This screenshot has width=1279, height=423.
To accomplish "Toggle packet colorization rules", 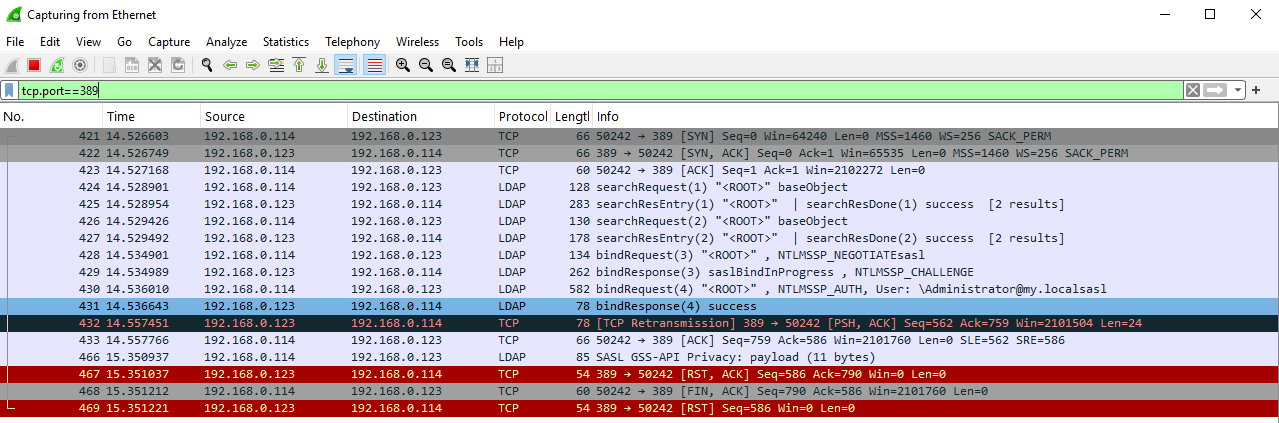I will pyautogui.click(x=375, y=65).
